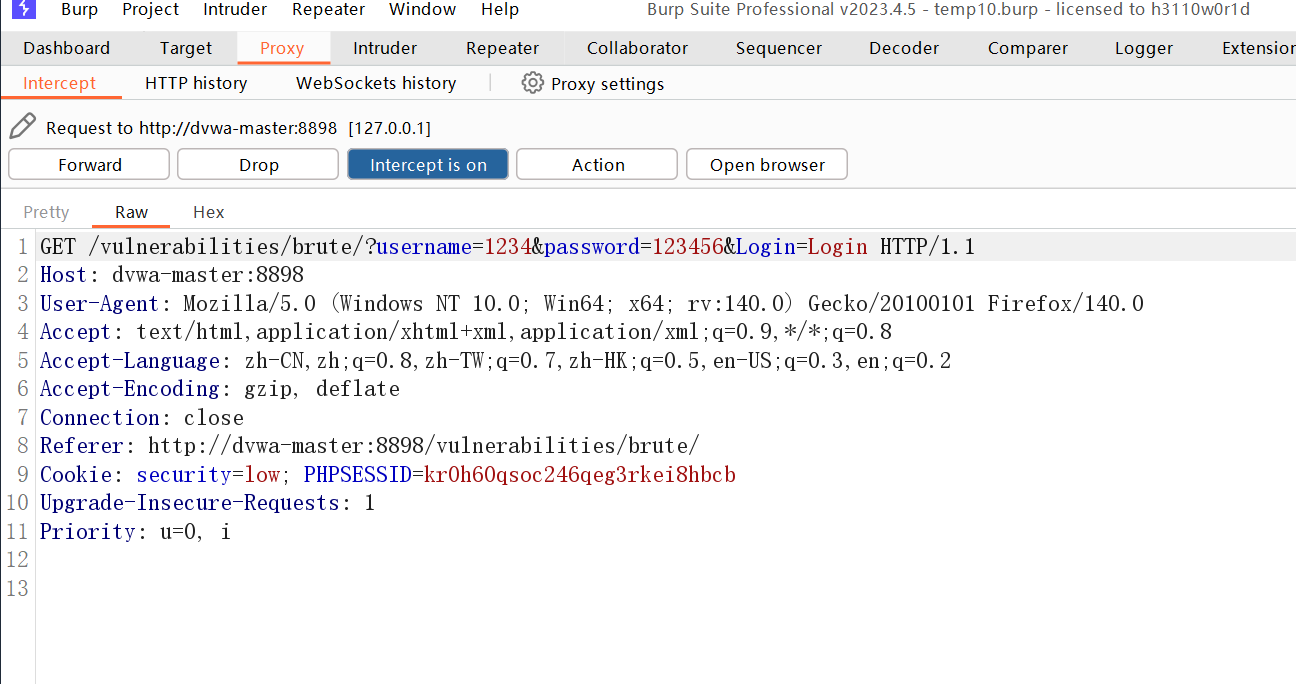Click the Priority header line
This screenshot has width=1296, height=684.
point(136,532)
